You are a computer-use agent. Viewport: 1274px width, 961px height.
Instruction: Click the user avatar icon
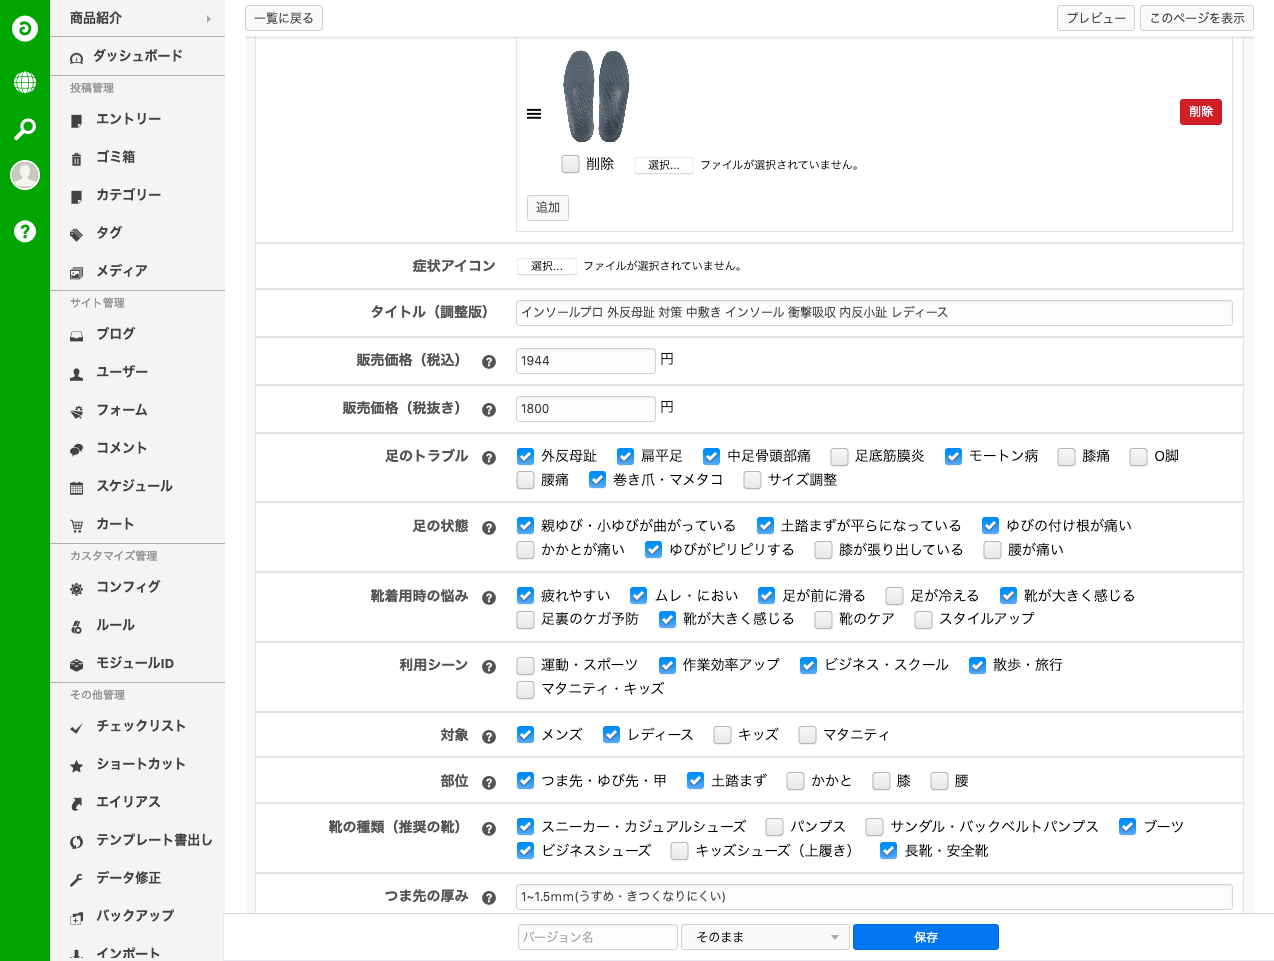coord(25,175)
